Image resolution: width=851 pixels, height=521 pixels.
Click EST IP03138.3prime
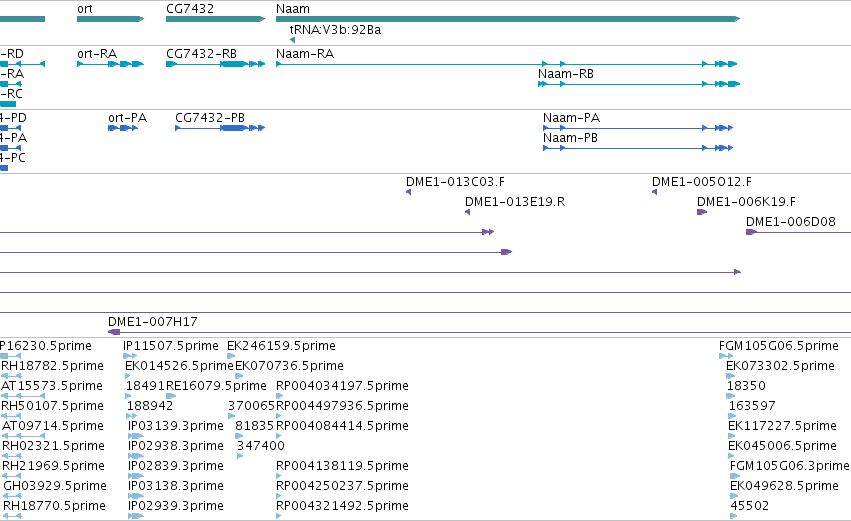tap(176, 486)
